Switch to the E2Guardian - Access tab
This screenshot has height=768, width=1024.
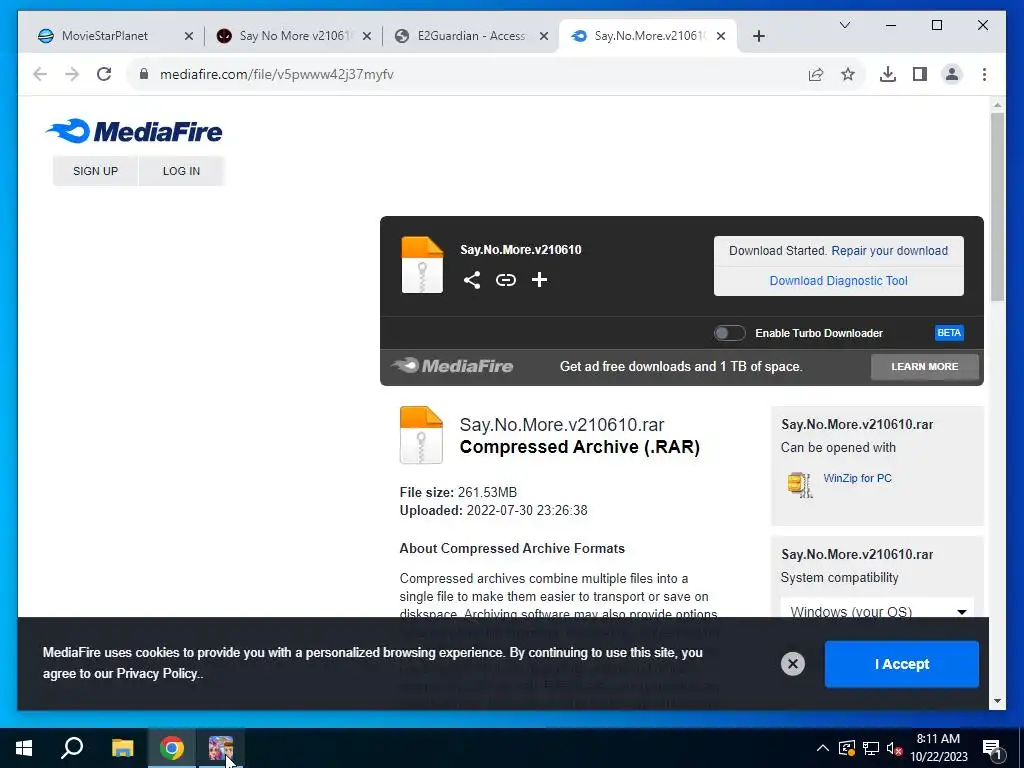click(x=470, y=36)
